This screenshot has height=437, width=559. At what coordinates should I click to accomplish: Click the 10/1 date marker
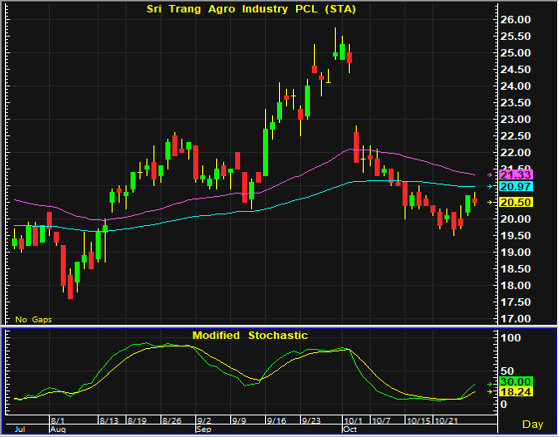[x=353, y=421]
